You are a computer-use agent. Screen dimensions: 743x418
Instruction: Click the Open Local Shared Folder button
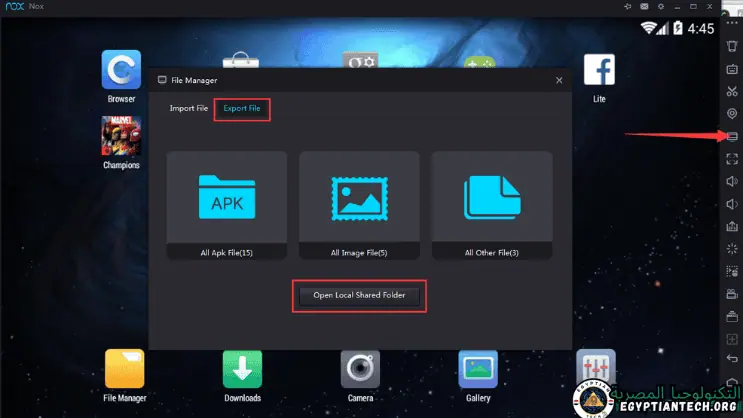pyautogui.click(x=359, y=295)
